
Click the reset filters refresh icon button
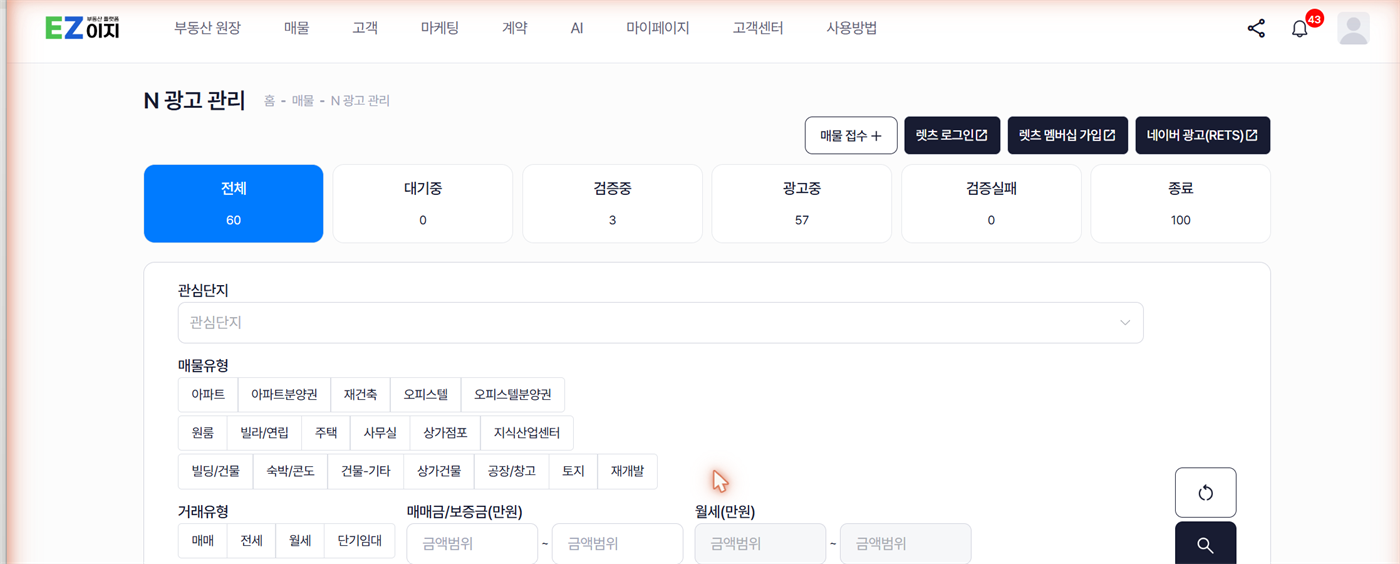pos(1205,492)
